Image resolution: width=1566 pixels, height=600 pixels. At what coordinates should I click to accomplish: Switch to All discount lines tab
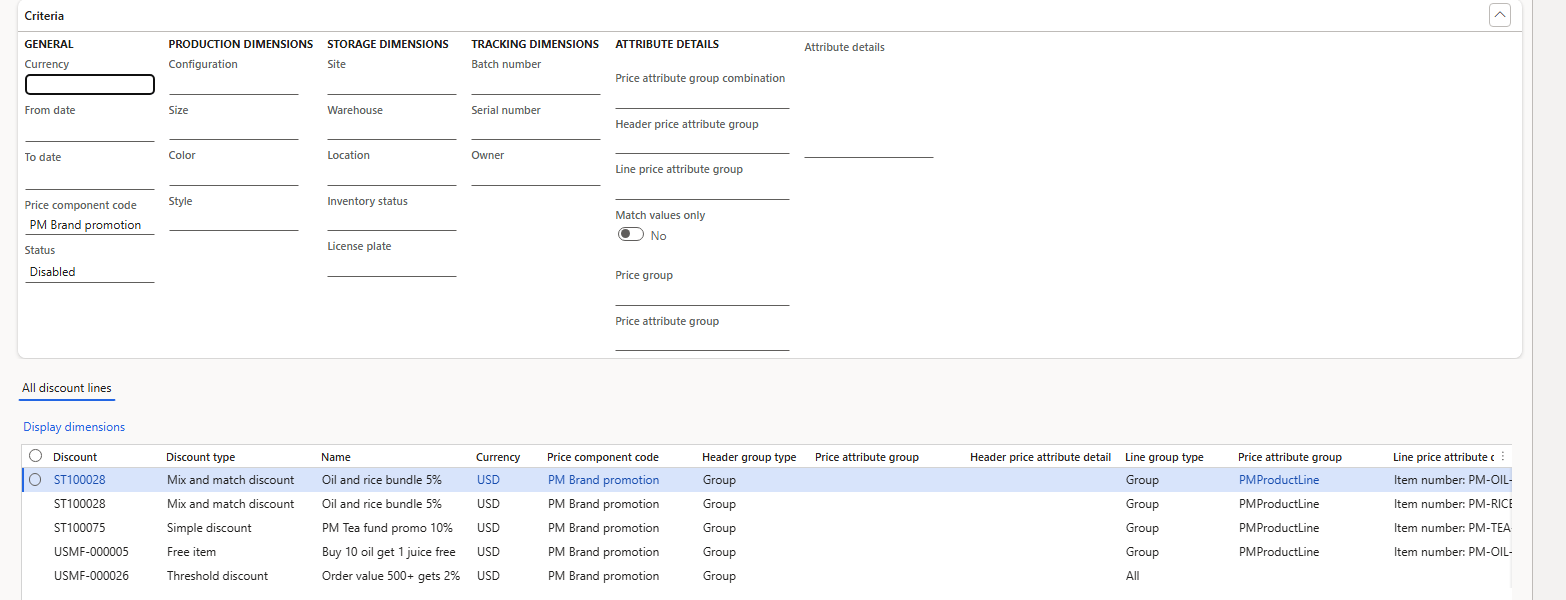coord(67,388)
